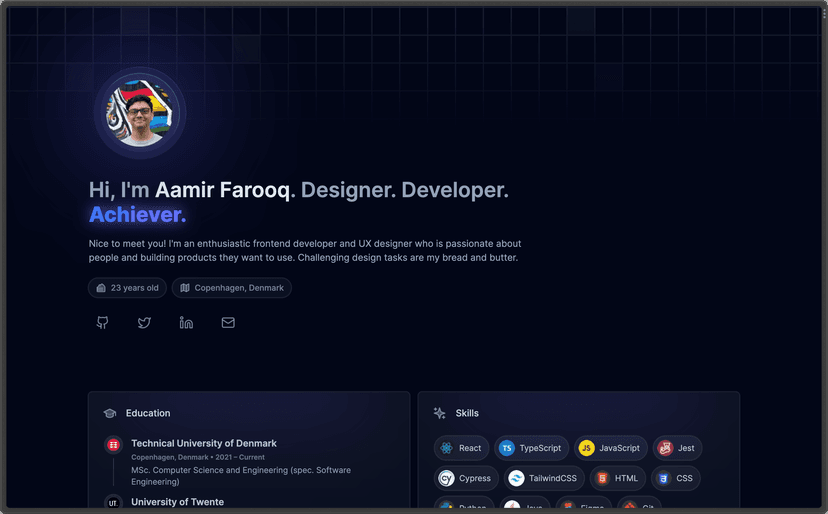Image resolution: width=828 pixels, height=514 pixels.
Task: Select the Jest skill chip
Action: pos(678,448)
